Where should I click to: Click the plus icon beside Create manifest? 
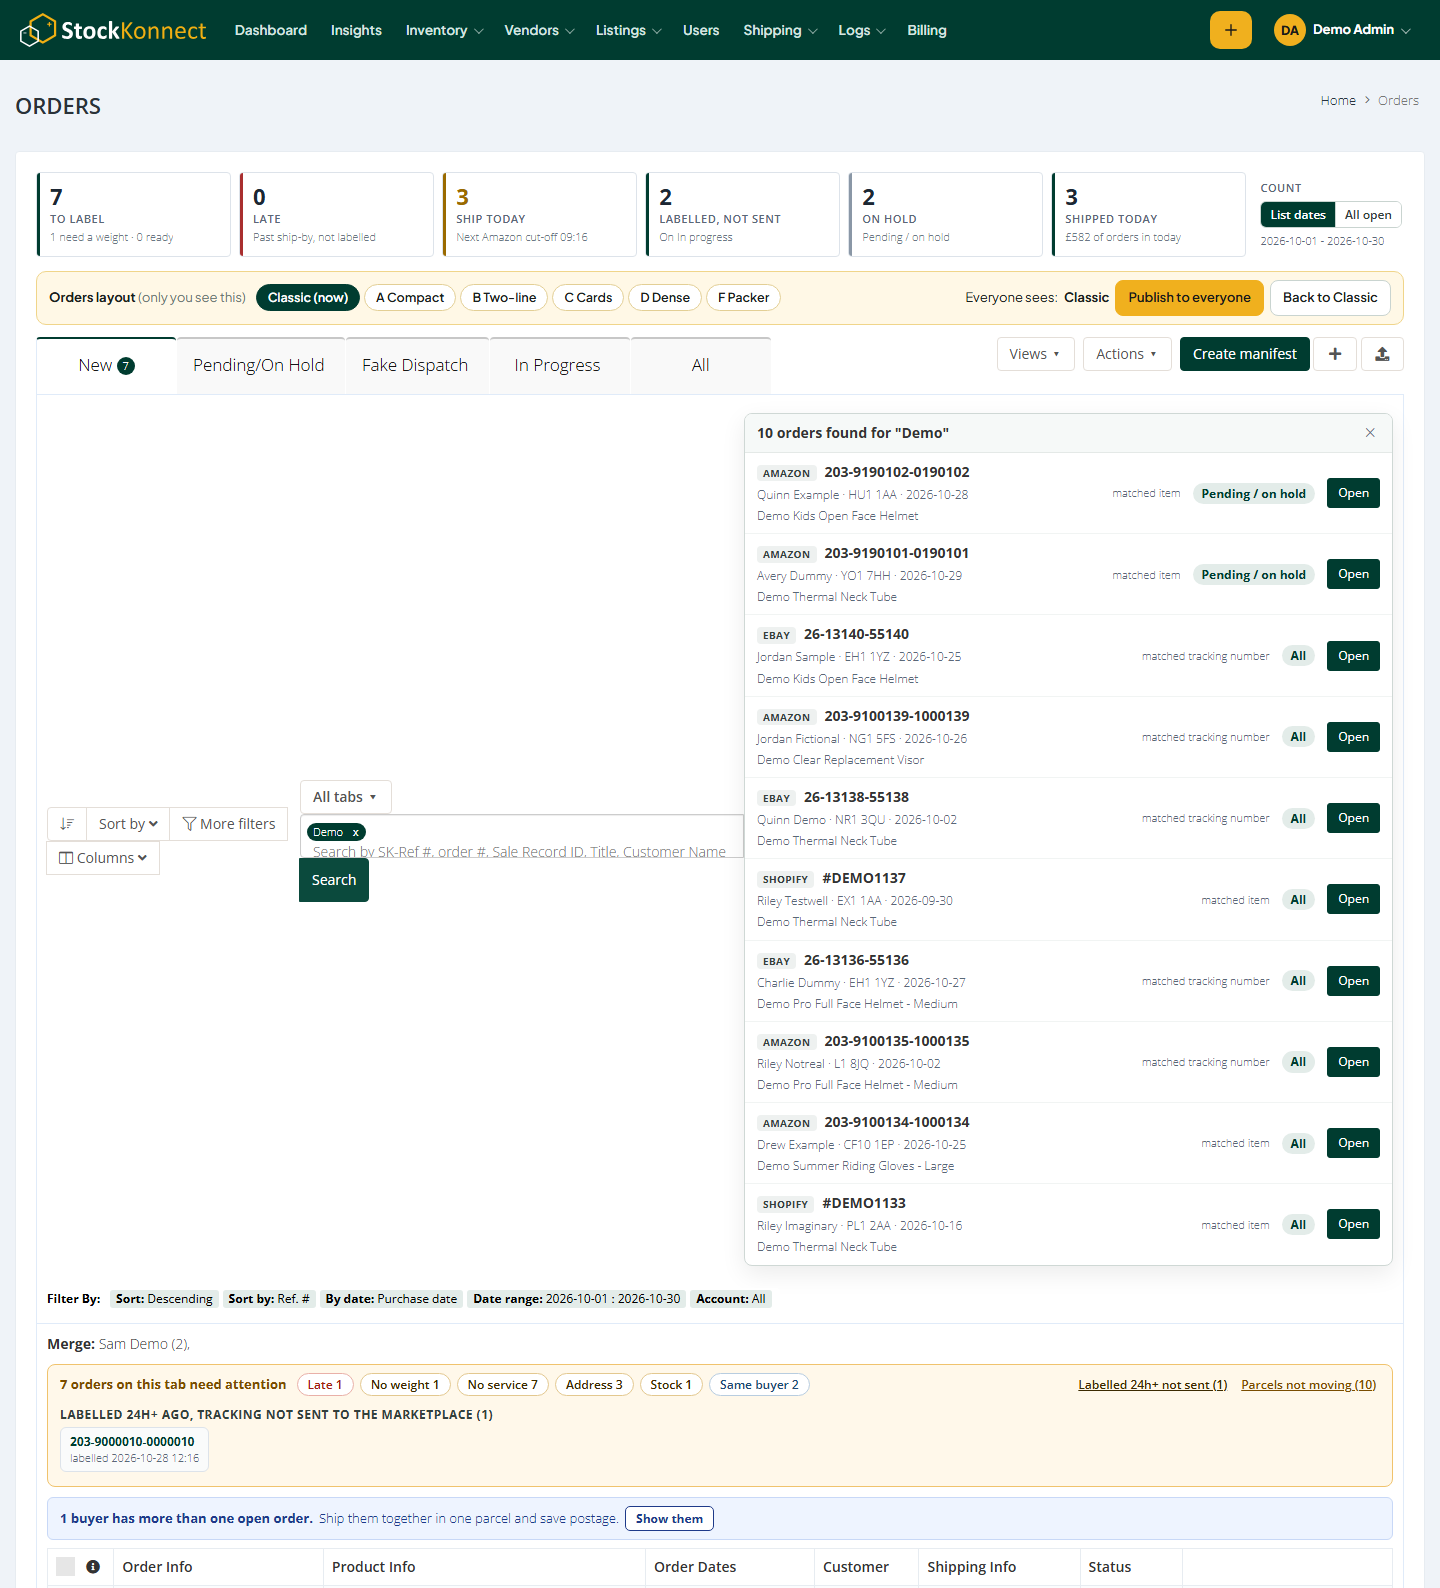tap(1335, 354)
